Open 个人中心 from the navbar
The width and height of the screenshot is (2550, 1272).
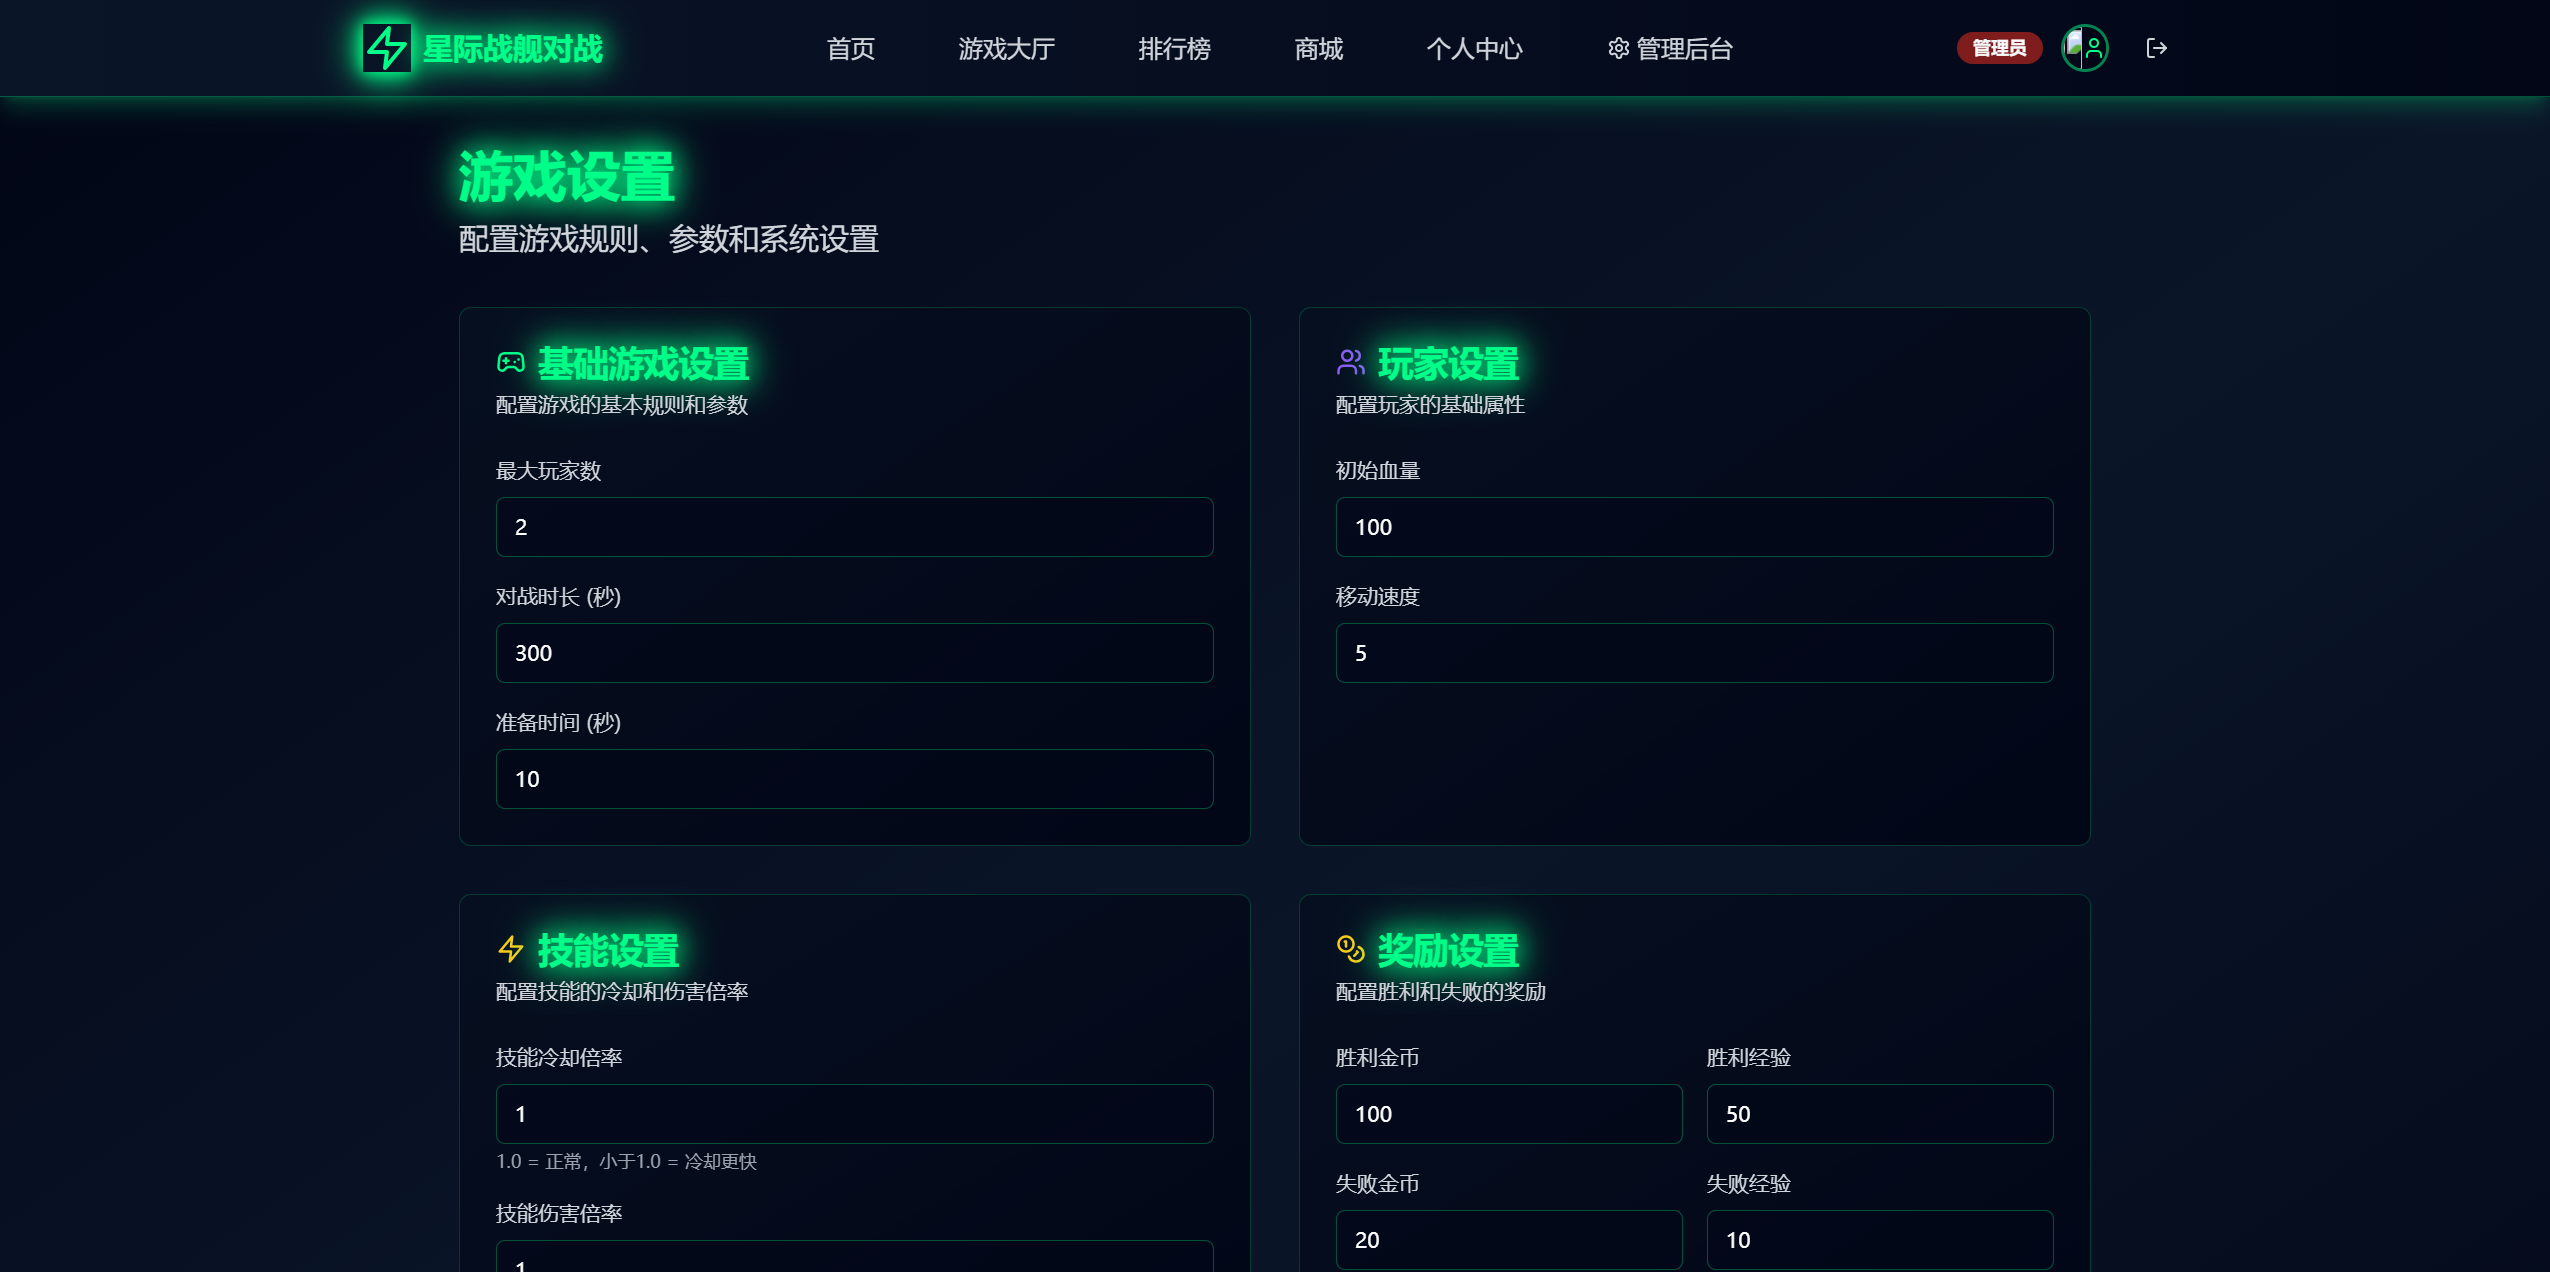tap(1474, 48)
